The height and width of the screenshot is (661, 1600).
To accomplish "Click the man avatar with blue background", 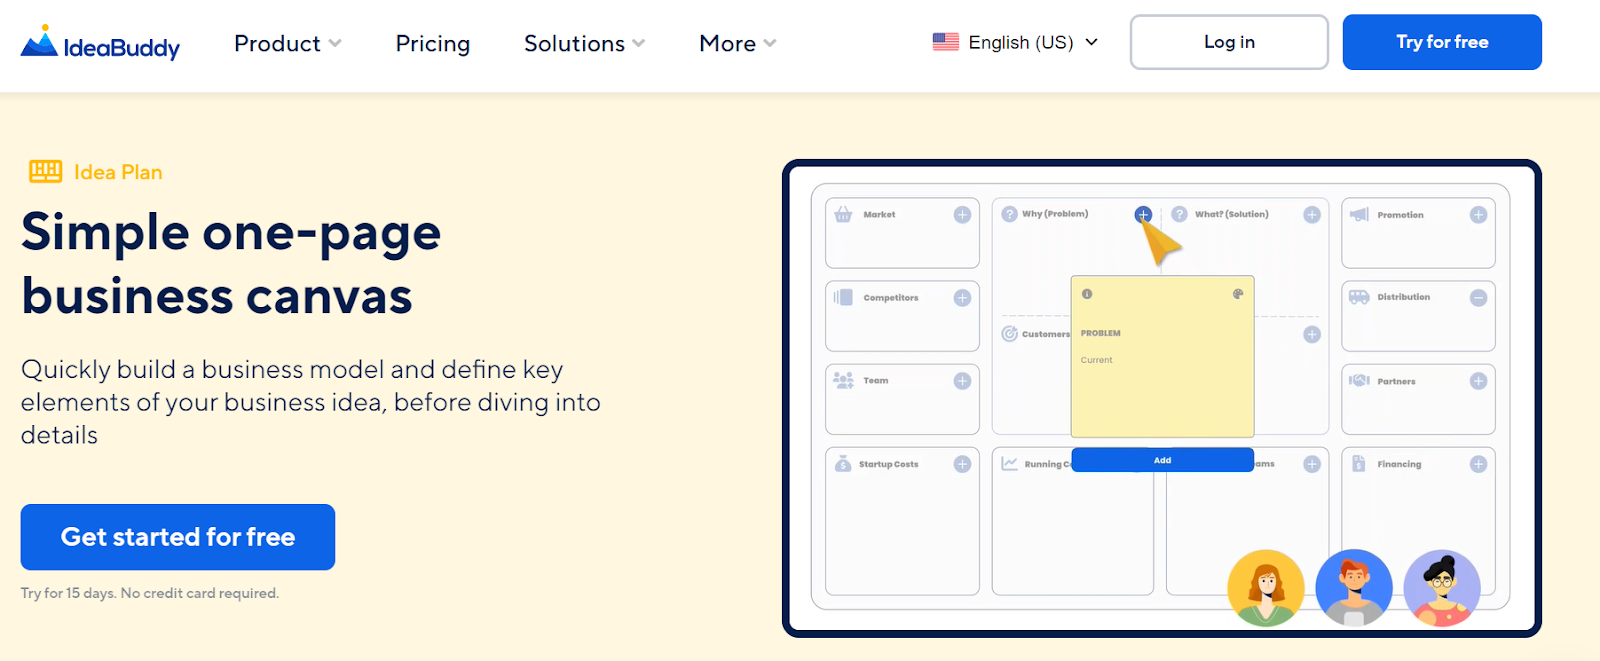I will (1354, 588).
